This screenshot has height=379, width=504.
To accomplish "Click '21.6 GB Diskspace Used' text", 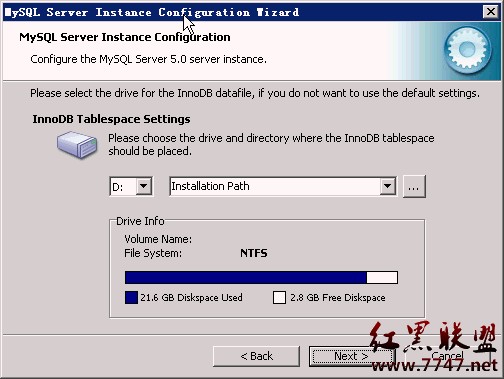I will point(191,297).
